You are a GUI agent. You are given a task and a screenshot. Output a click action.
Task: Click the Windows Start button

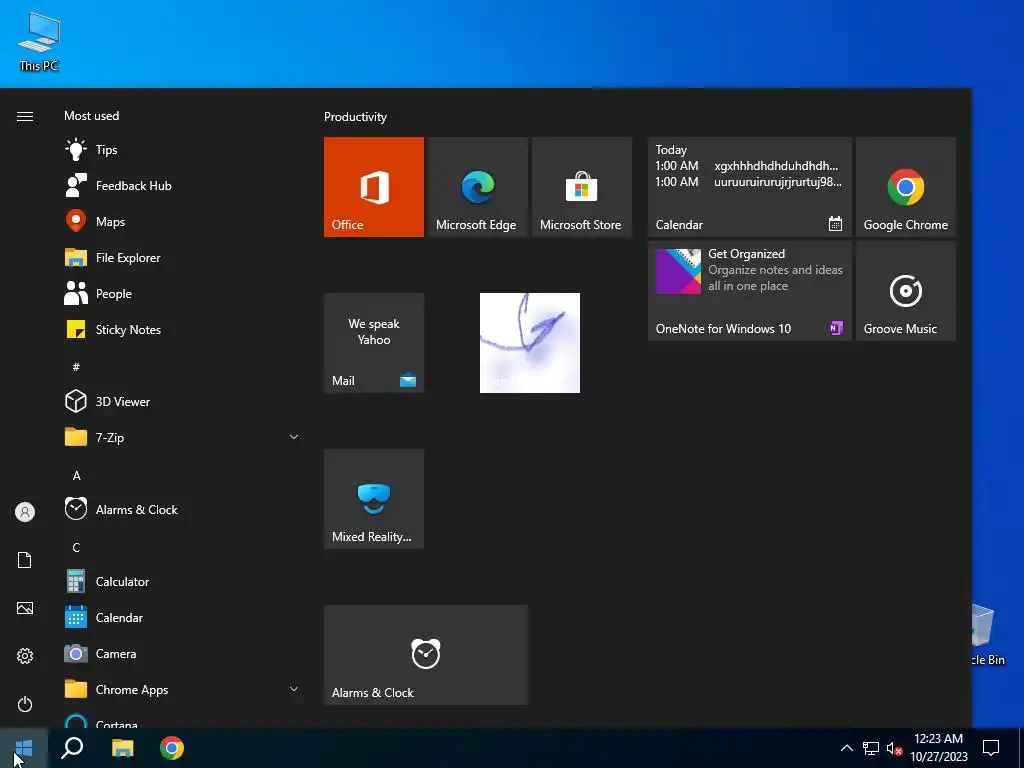point(24,748)
